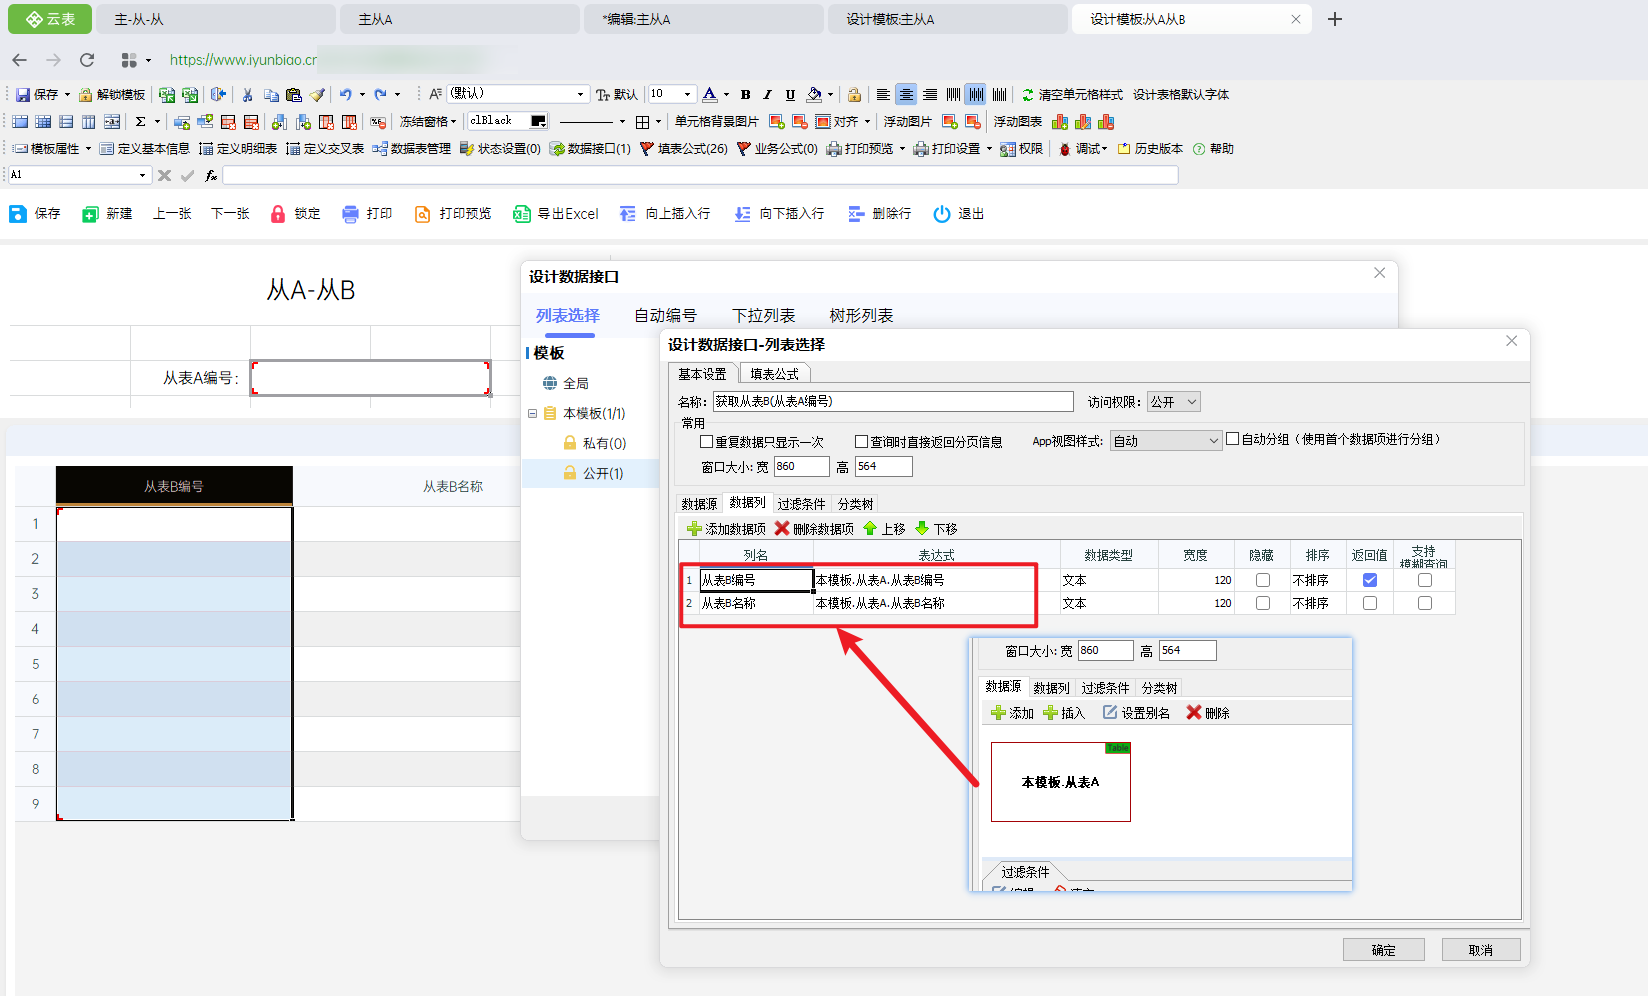
Task: Click the 确定 button
Action: 1383,950
